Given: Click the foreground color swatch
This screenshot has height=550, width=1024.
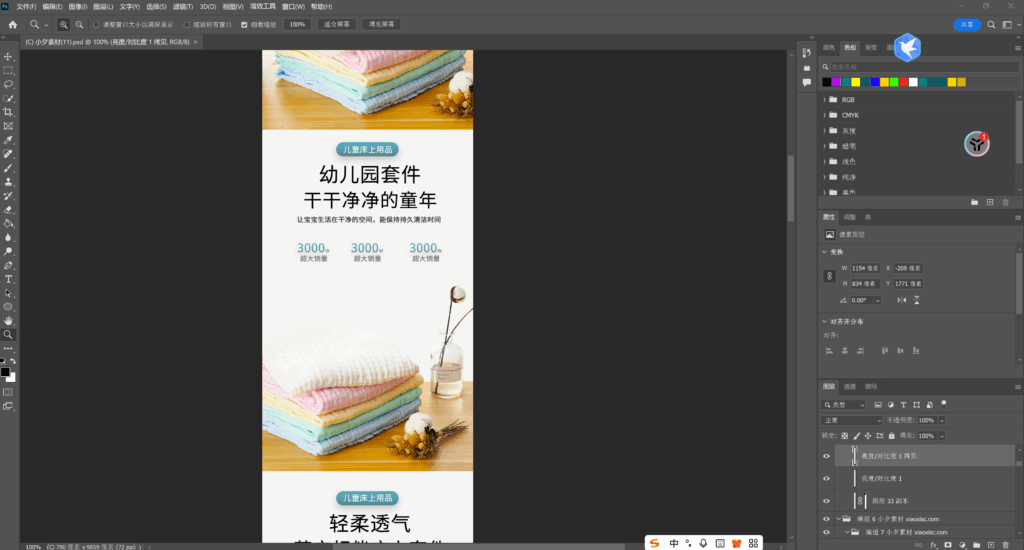Looking at the screenshot, I should [x=5, y=372].
